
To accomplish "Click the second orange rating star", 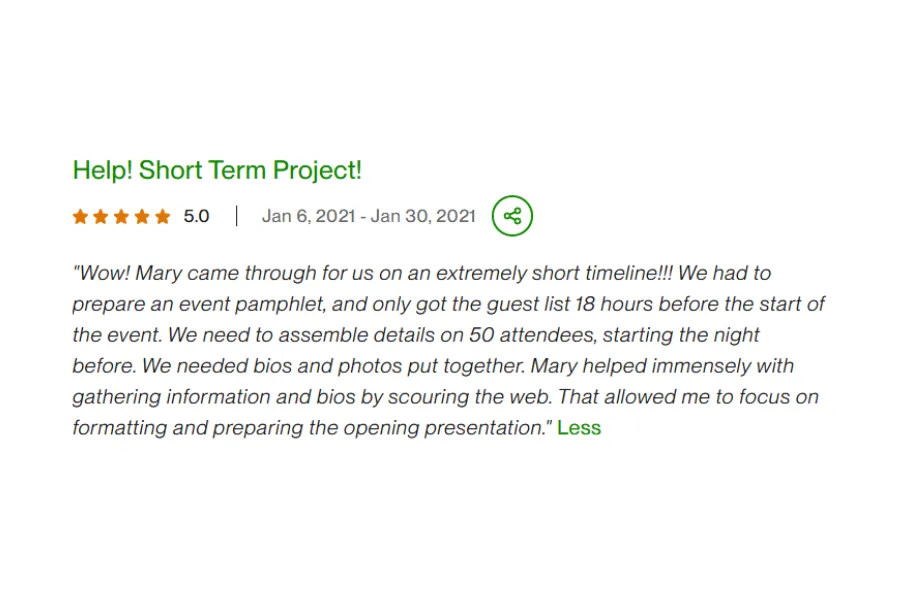I will [101, 216].
